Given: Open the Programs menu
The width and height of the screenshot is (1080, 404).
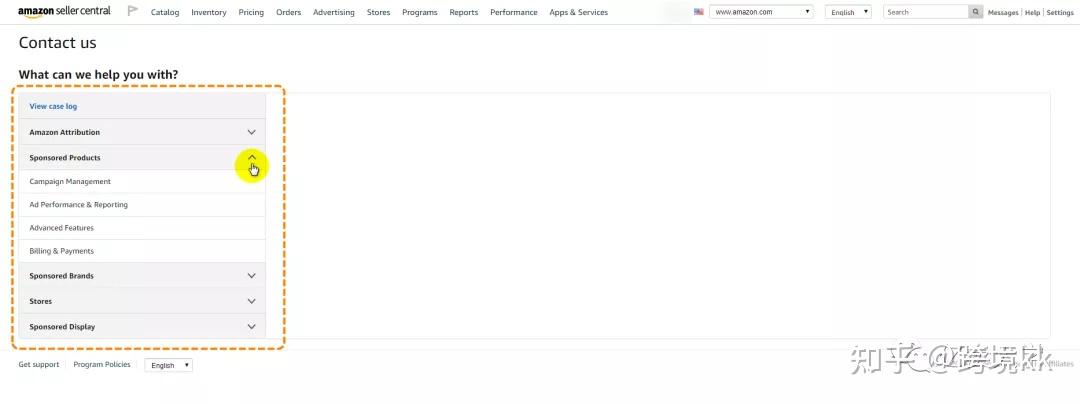Looking at the screenshot, I should 419,12.
